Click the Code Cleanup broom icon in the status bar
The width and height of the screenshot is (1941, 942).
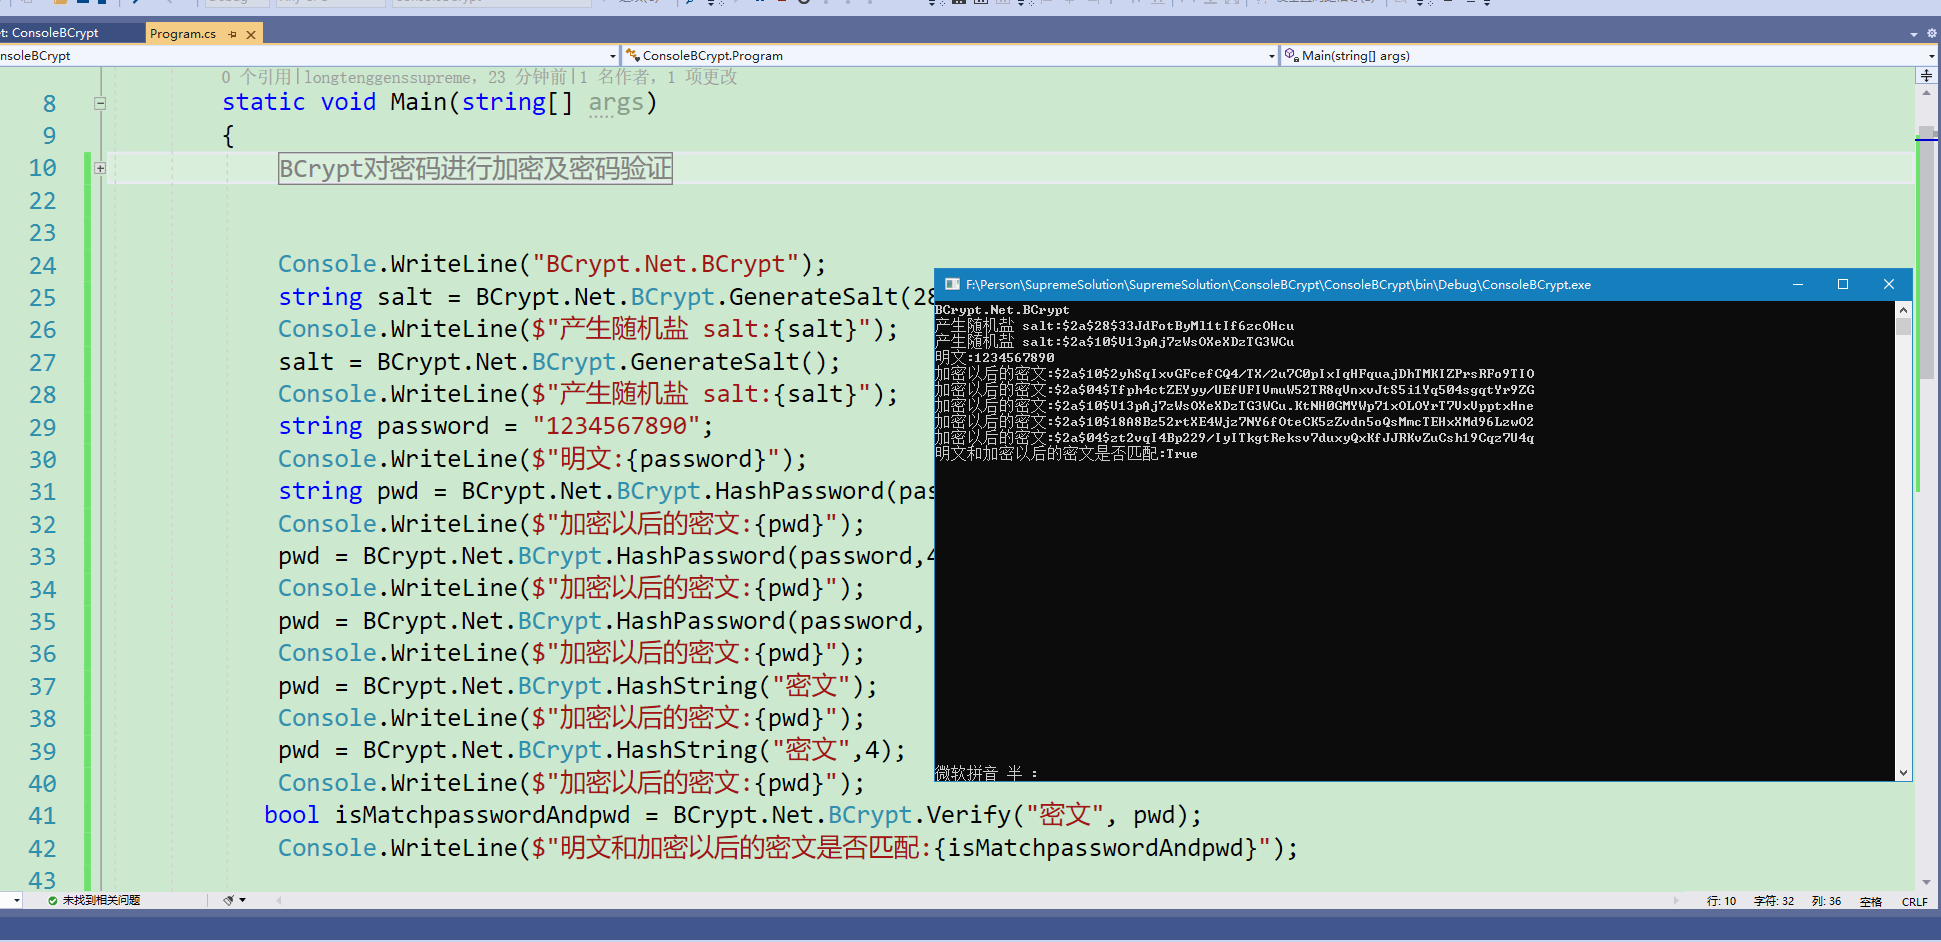click(227, 900)
